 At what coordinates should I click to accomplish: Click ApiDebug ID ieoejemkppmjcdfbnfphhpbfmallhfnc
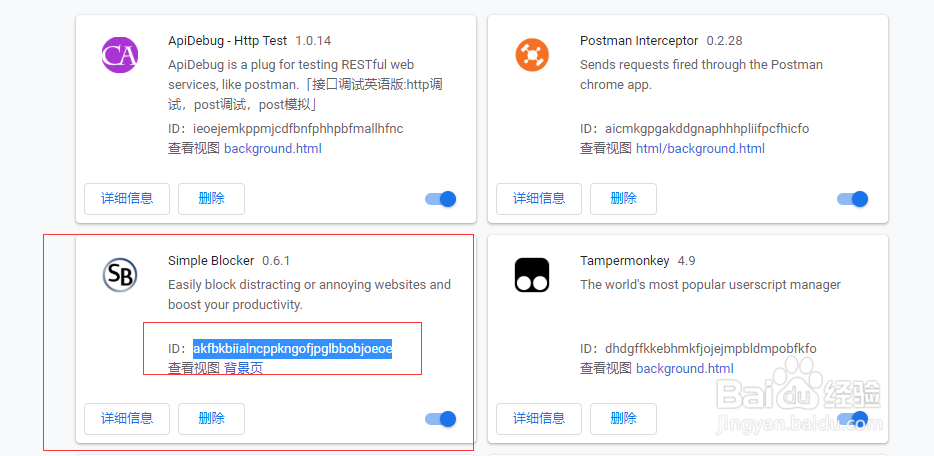[x=298, y=129]
